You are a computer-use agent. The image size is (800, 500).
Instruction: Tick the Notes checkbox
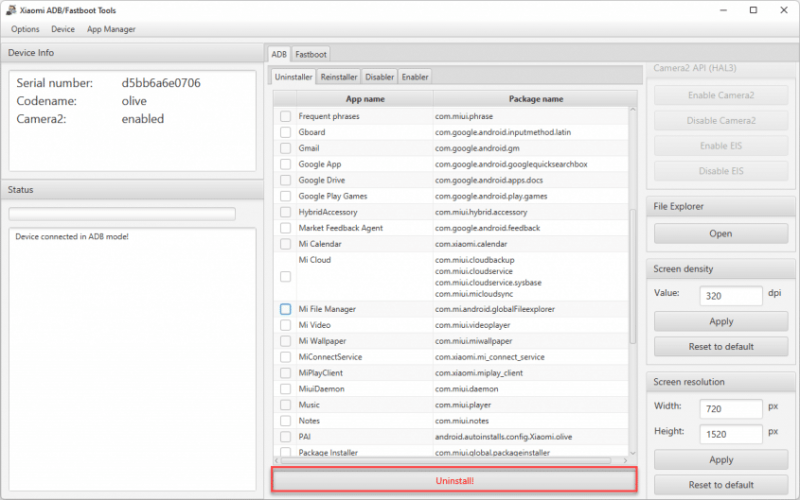pyautogui.click(x=285, y=421)
